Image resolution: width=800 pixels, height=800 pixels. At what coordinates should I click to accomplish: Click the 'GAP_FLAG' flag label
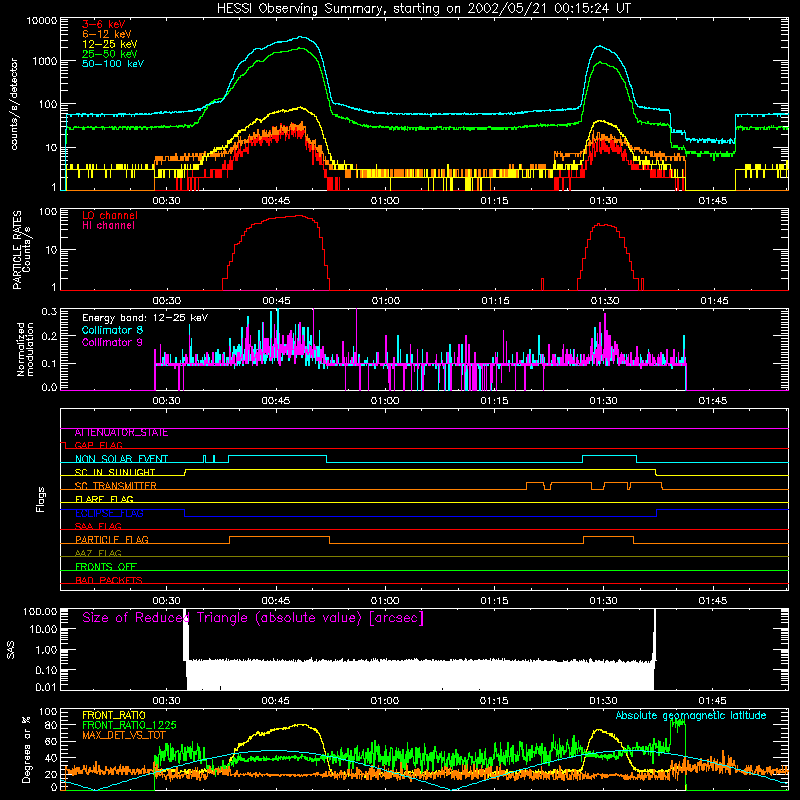(x=98, y=445)
